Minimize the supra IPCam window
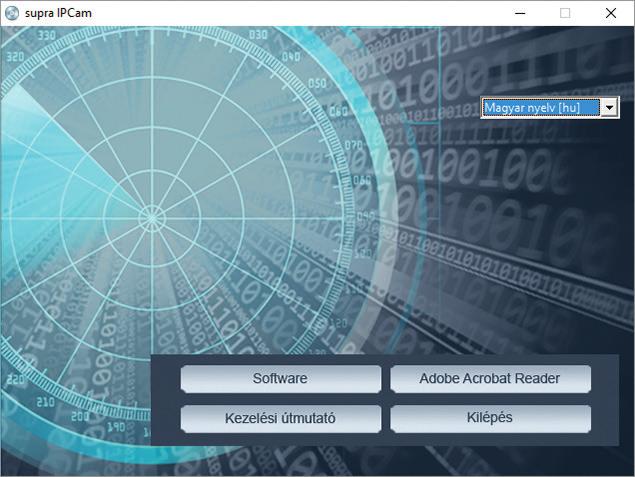Viewport: 635px width, 477px height. point(520,13)
